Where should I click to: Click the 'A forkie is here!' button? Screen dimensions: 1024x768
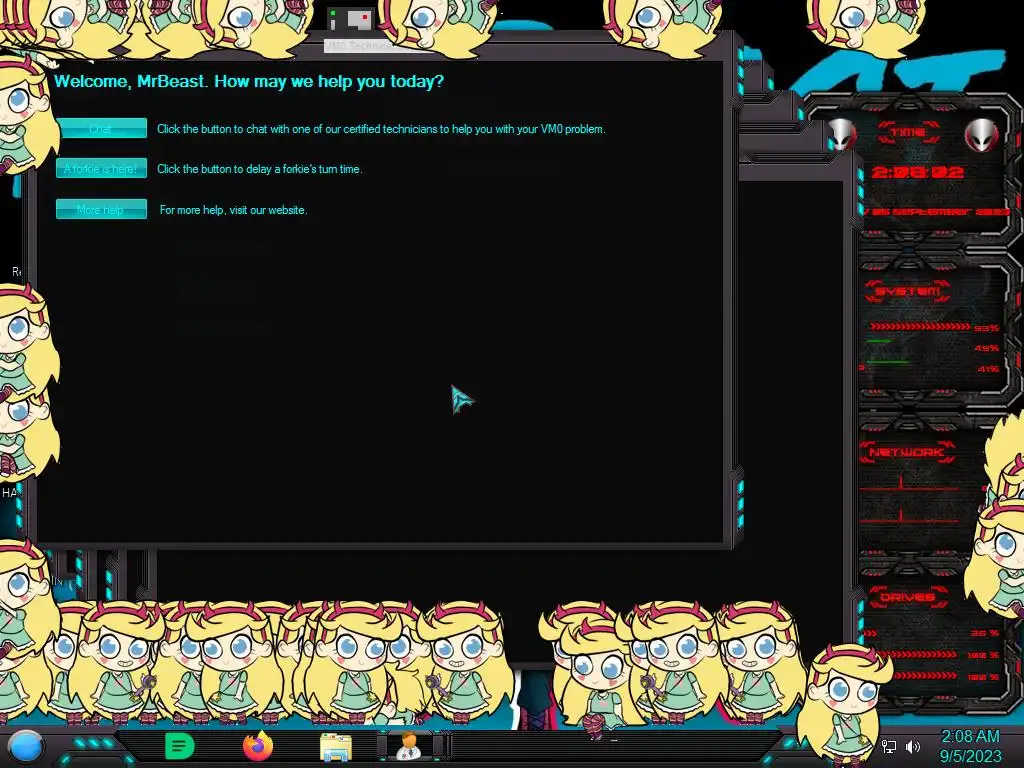point(101,168)
